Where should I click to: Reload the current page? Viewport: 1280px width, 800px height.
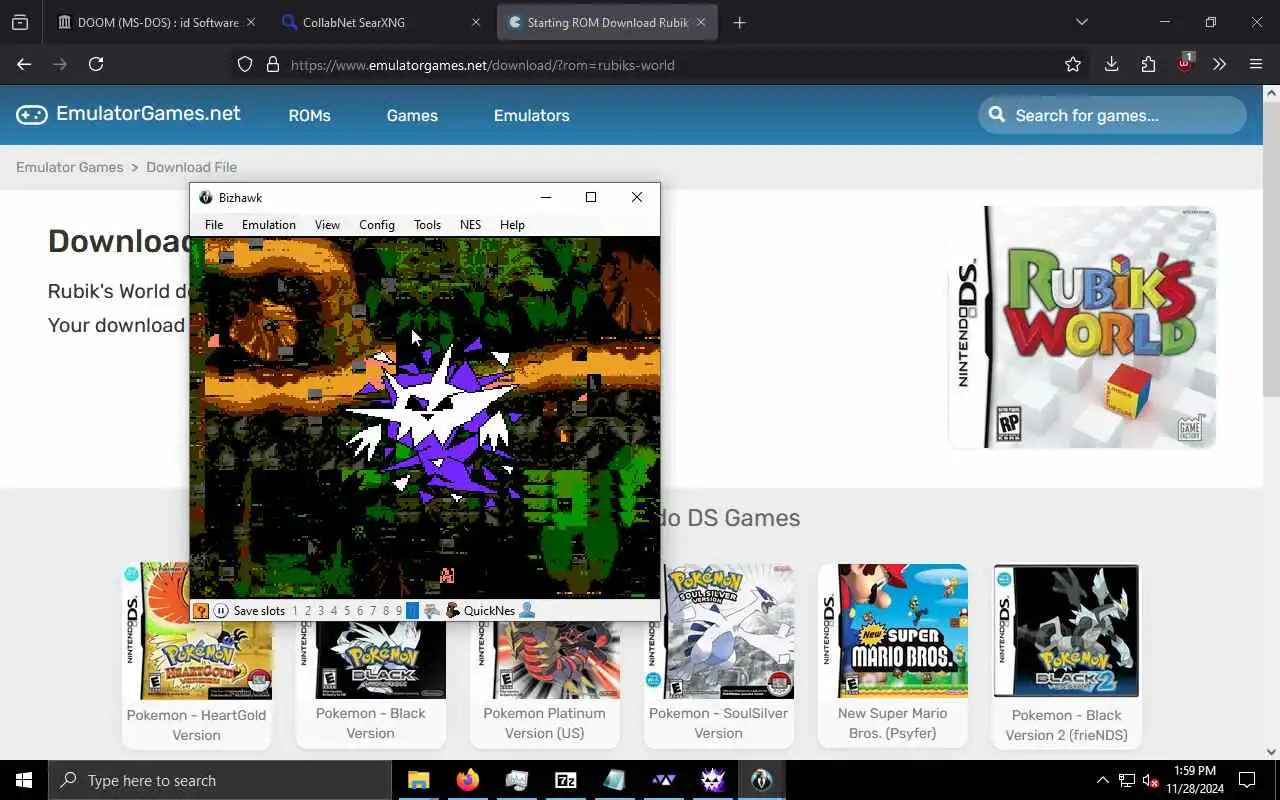[96, 64]
